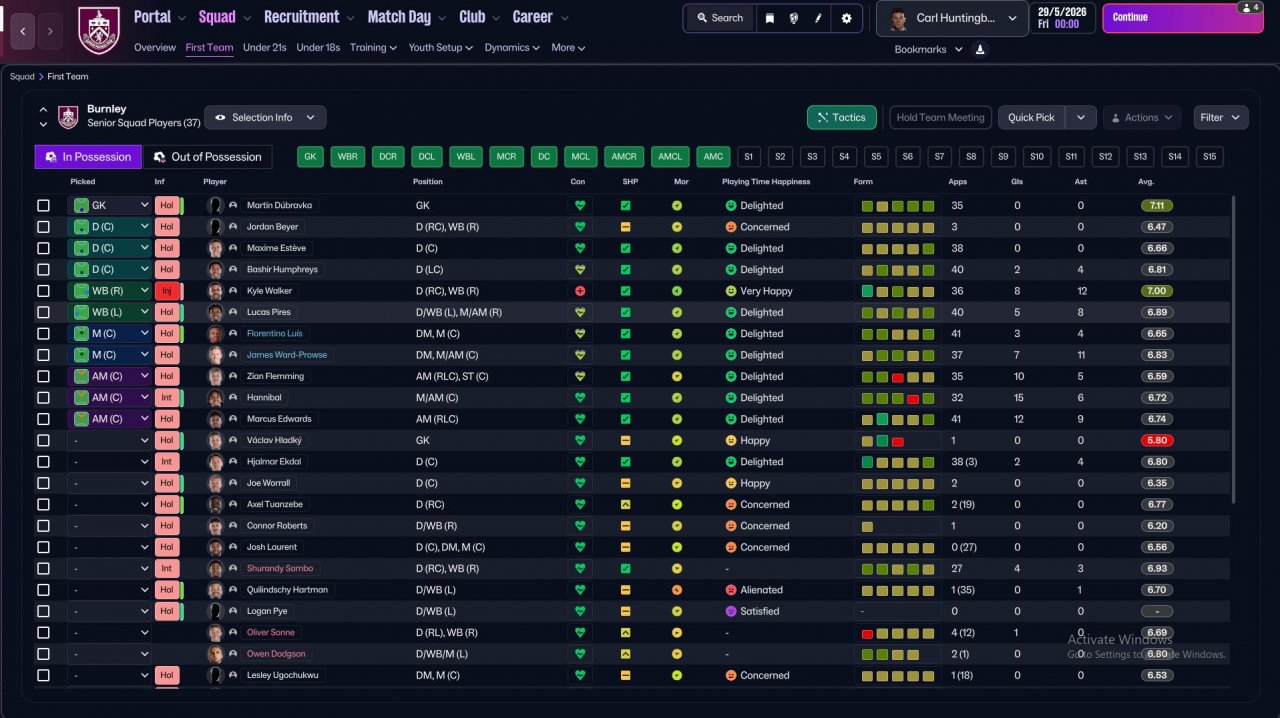This screenshot has width=1280, height=718.
Task: Switch view to Out of Possession
Action: [x=208, y=157]
